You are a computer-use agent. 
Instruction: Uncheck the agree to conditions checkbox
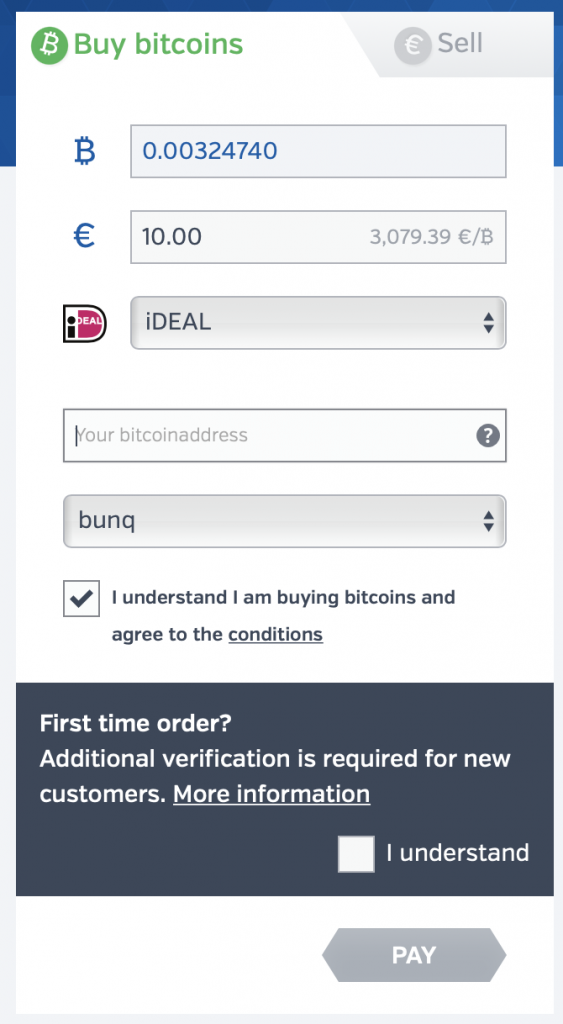82,598
